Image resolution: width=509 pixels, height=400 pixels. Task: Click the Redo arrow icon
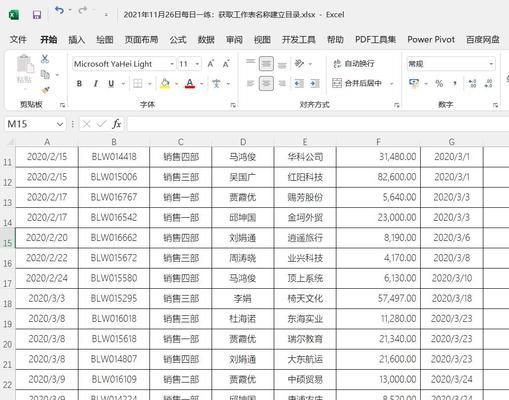point(82,11)
